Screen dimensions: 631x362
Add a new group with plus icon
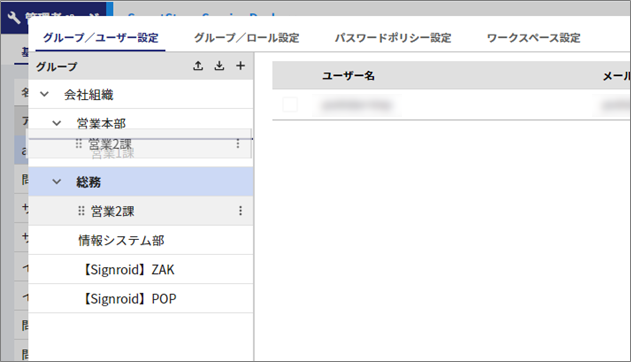(240, 66)
